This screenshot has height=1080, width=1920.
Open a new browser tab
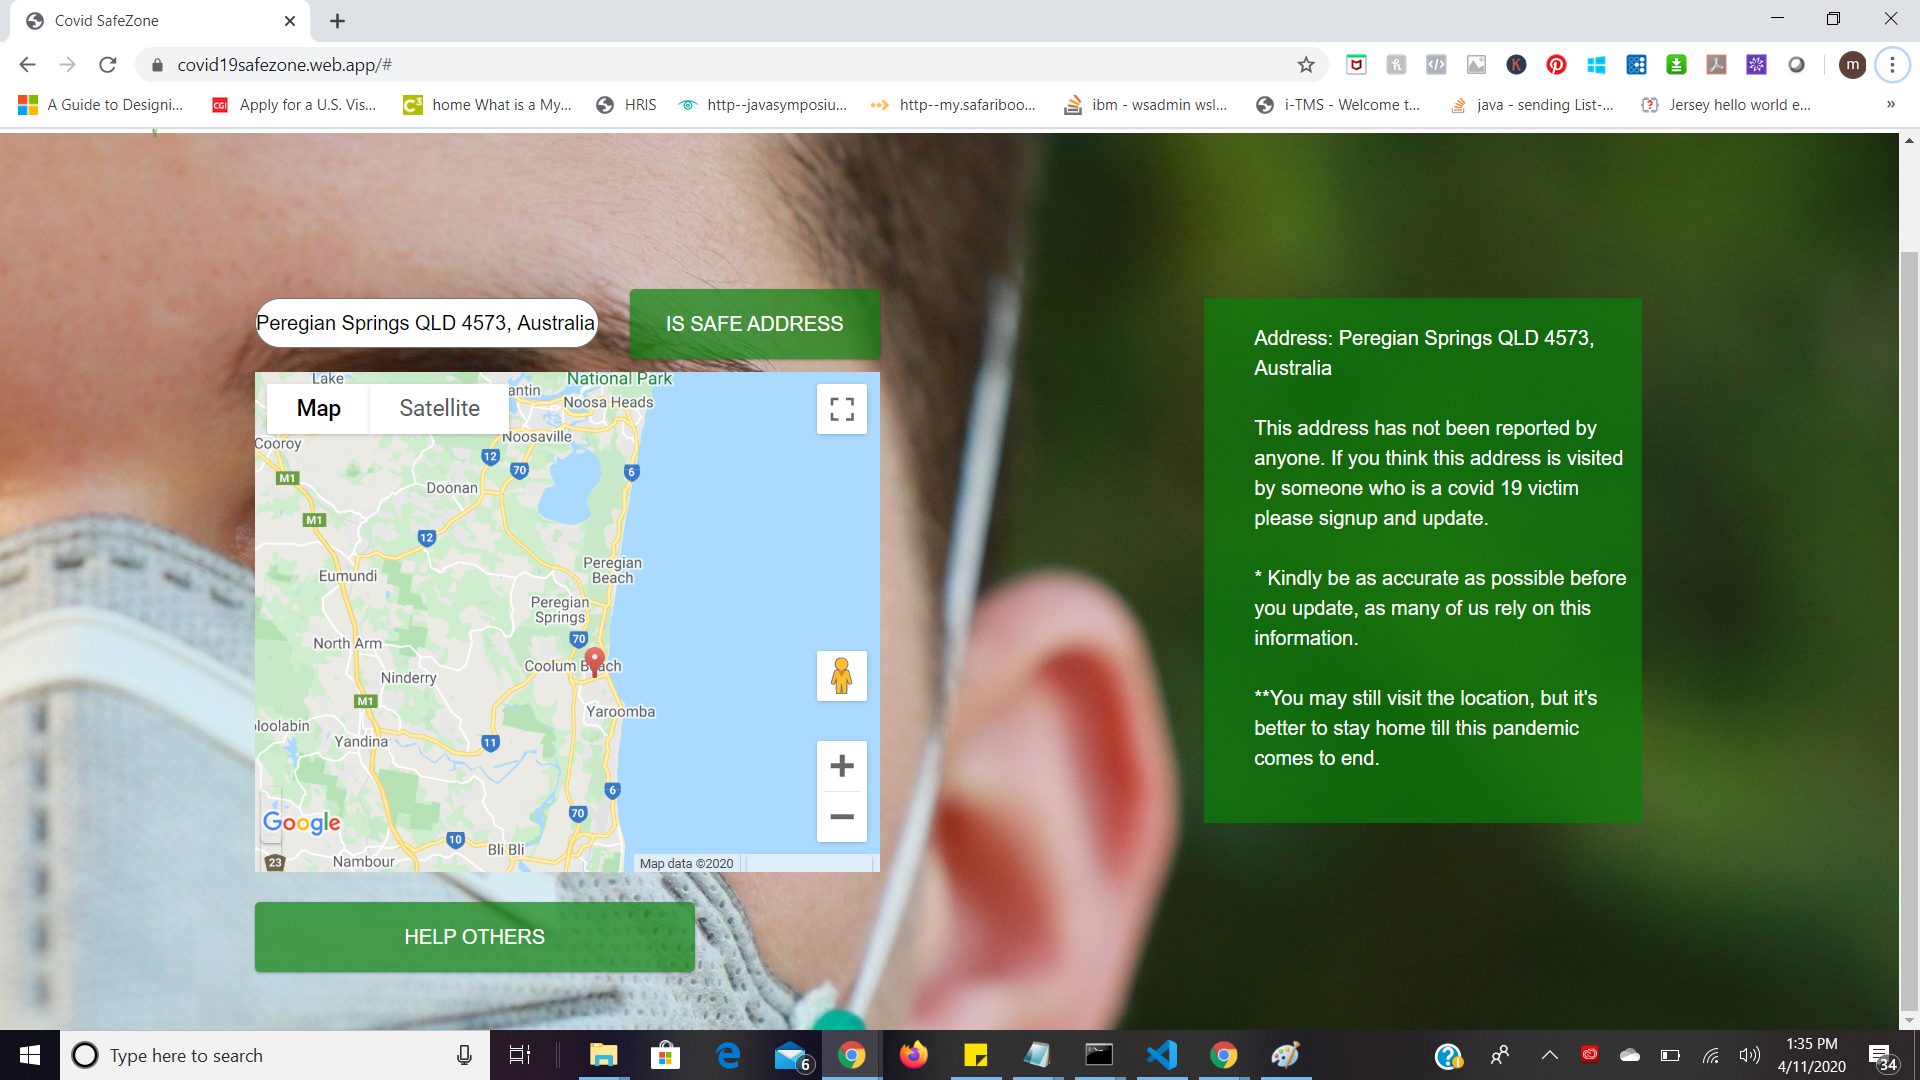(338, 21)
